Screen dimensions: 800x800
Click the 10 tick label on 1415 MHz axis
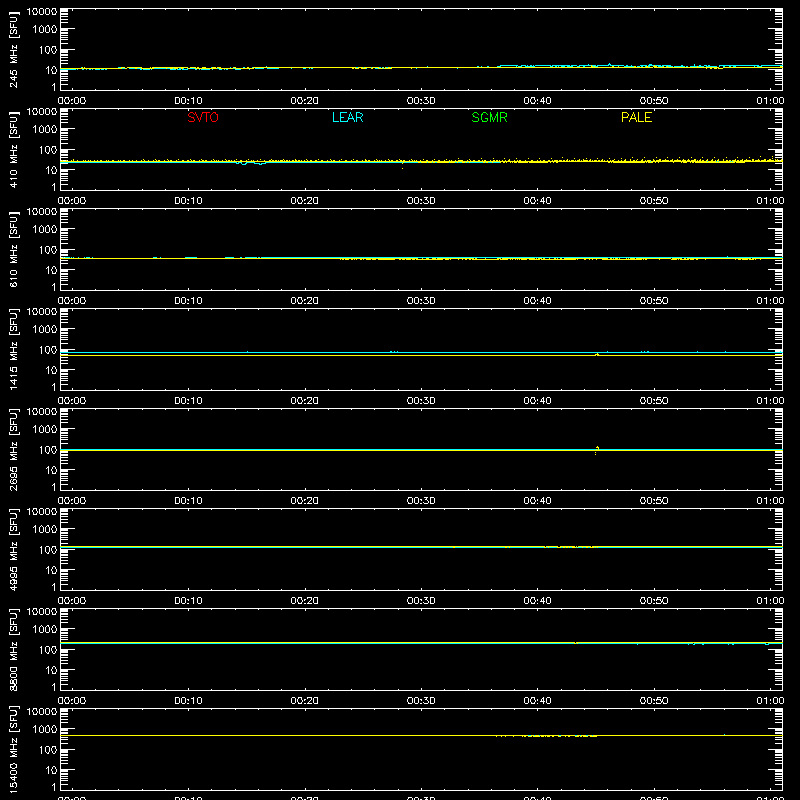tap(51, 370)
